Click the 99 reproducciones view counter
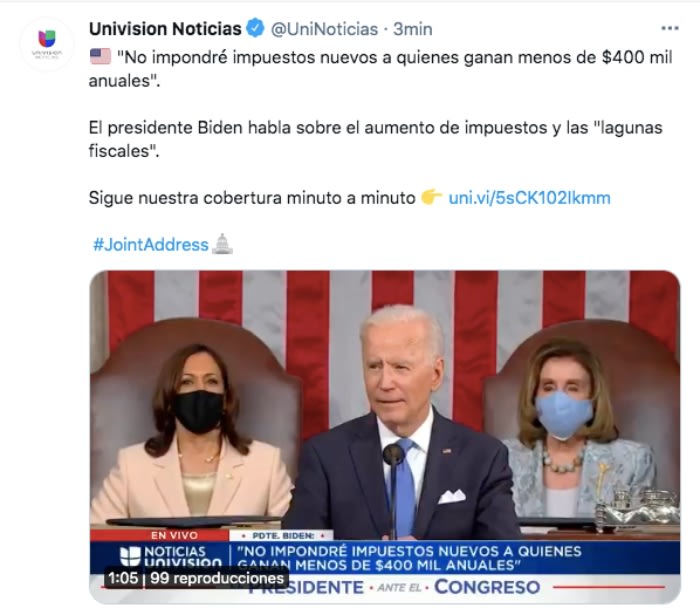Image resolution: width=700 pixels, height=615 pixels. pyautogui.click(x=217, y=578)
